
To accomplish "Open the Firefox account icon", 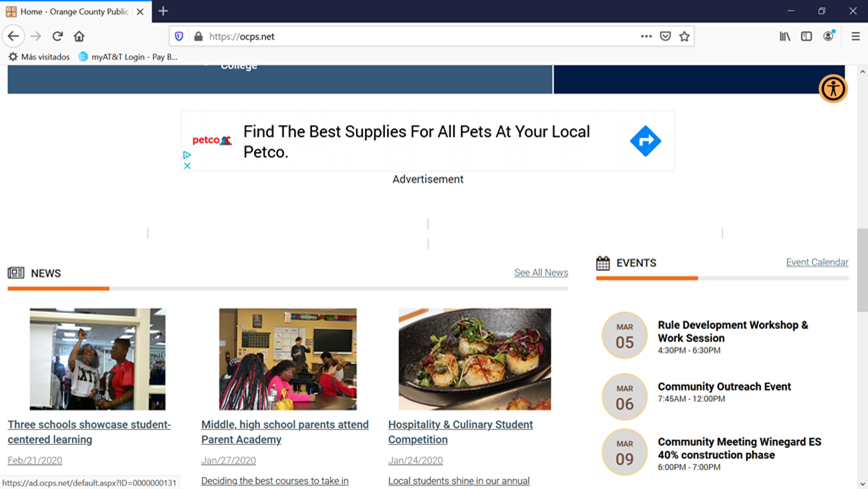I will (x=828, y=37).
